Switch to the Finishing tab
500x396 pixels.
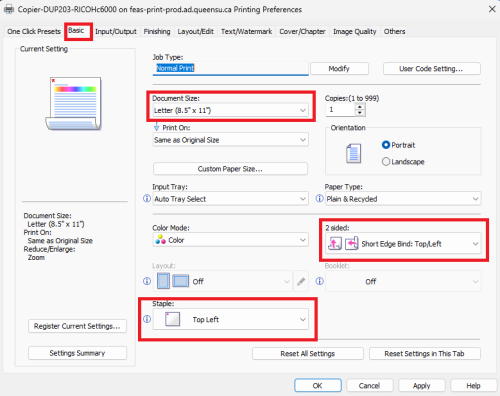tap(157, 31)
